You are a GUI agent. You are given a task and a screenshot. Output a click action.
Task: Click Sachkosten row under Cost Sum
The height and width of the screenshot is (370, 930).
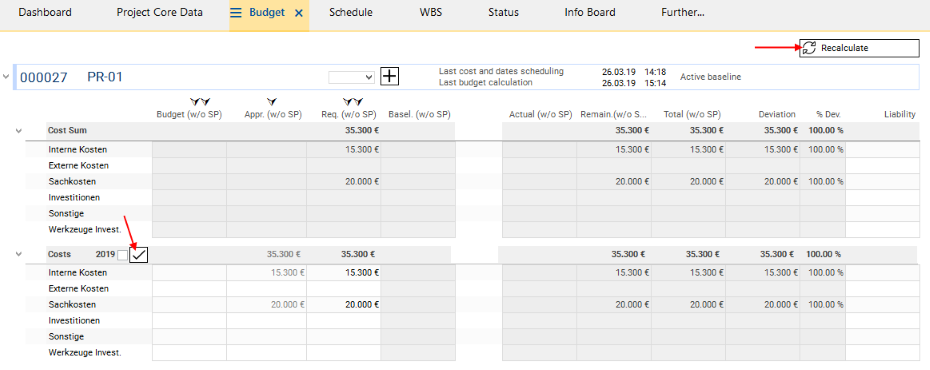(x=72, y=181)
